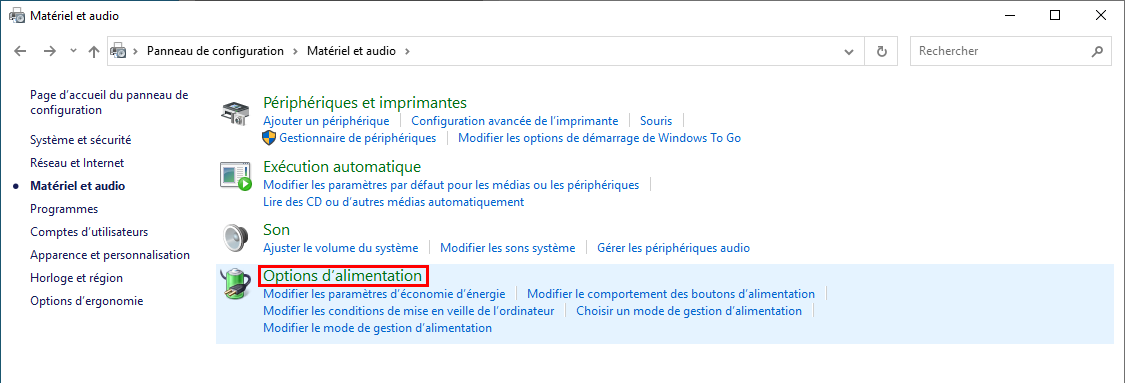Screen dimensions: 1125x383
Task: Click the Exécution automatique icon
Action: [x=236, y=176]
